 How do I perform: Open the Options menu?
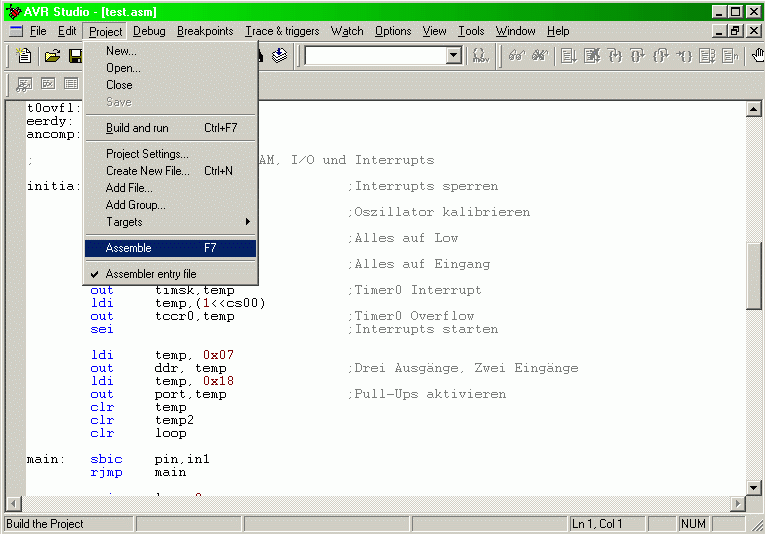(393, 31)
